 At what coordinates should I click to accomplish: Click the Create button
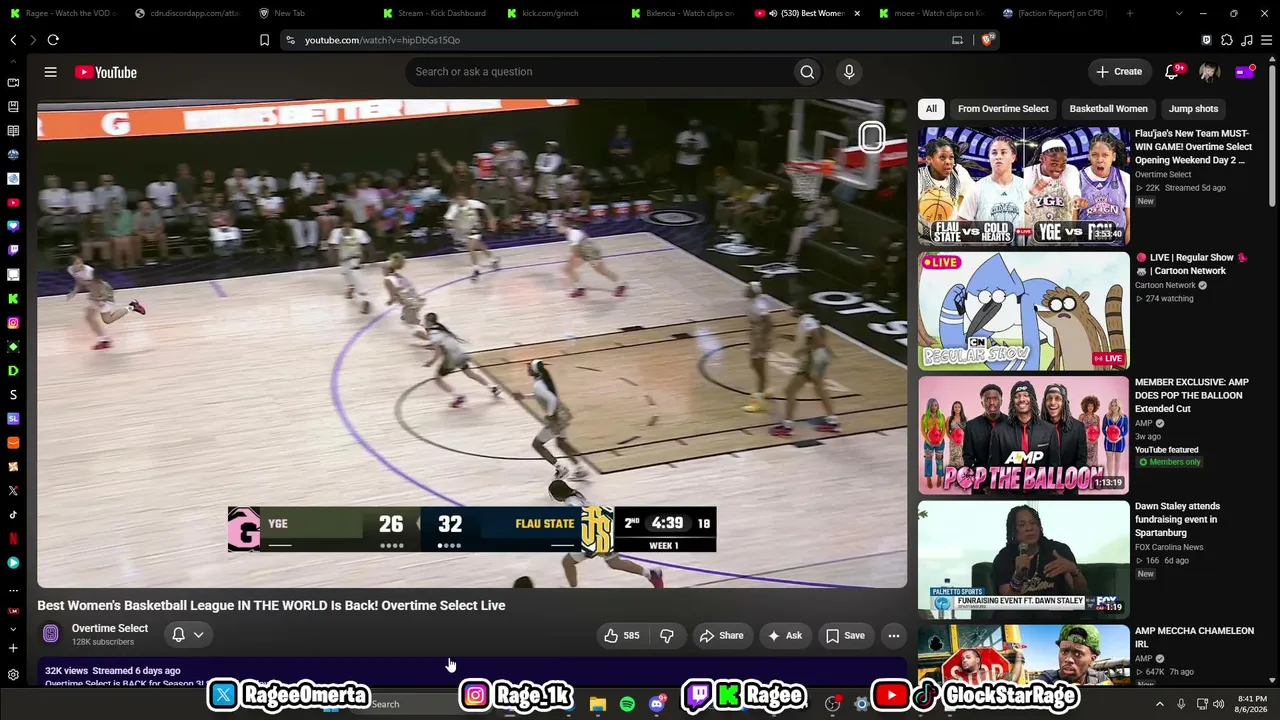pos(1118,72)
